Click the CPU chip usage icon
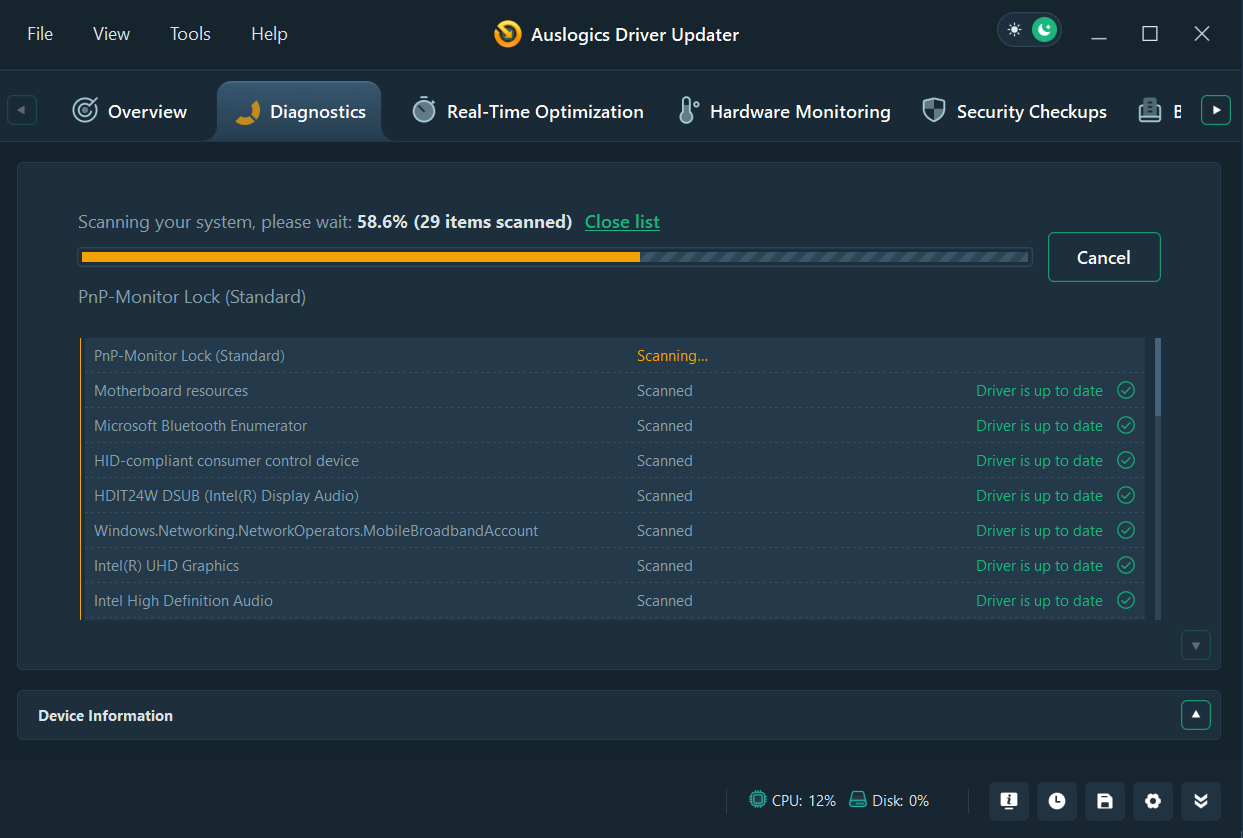Screen dimensions: 1243x838 coord(758,800)
